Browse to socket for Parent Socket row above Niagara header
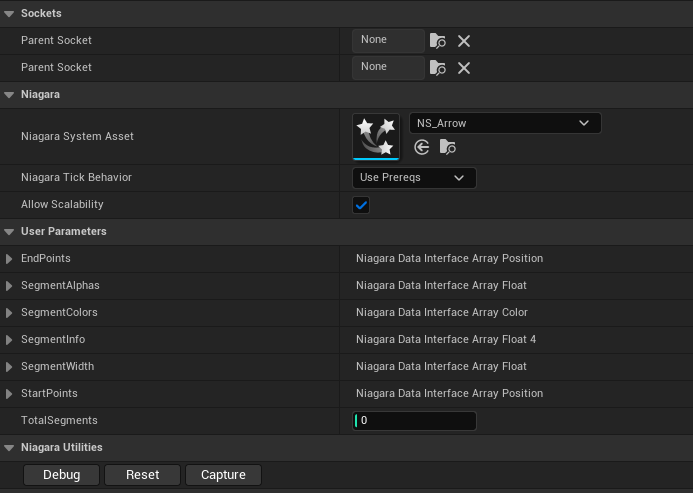Viewport: 693px width, 493px height. pyautogui.click(x=438, y=68)
